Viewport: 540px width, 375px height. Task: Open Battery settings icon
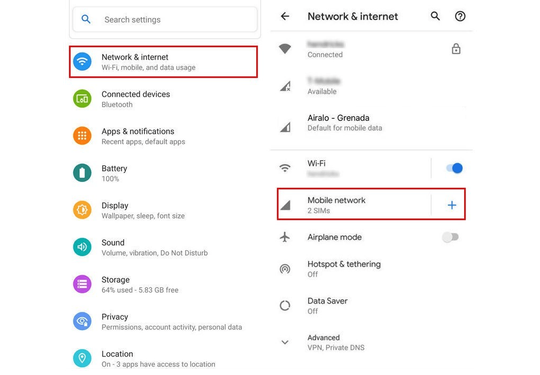(82, 173)
